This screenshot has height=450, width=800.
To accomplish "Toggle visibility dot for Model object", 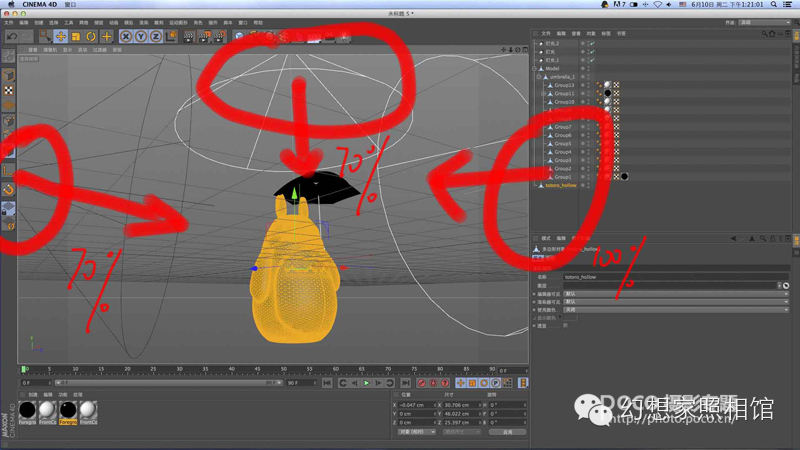I will [x=583, y=68].
